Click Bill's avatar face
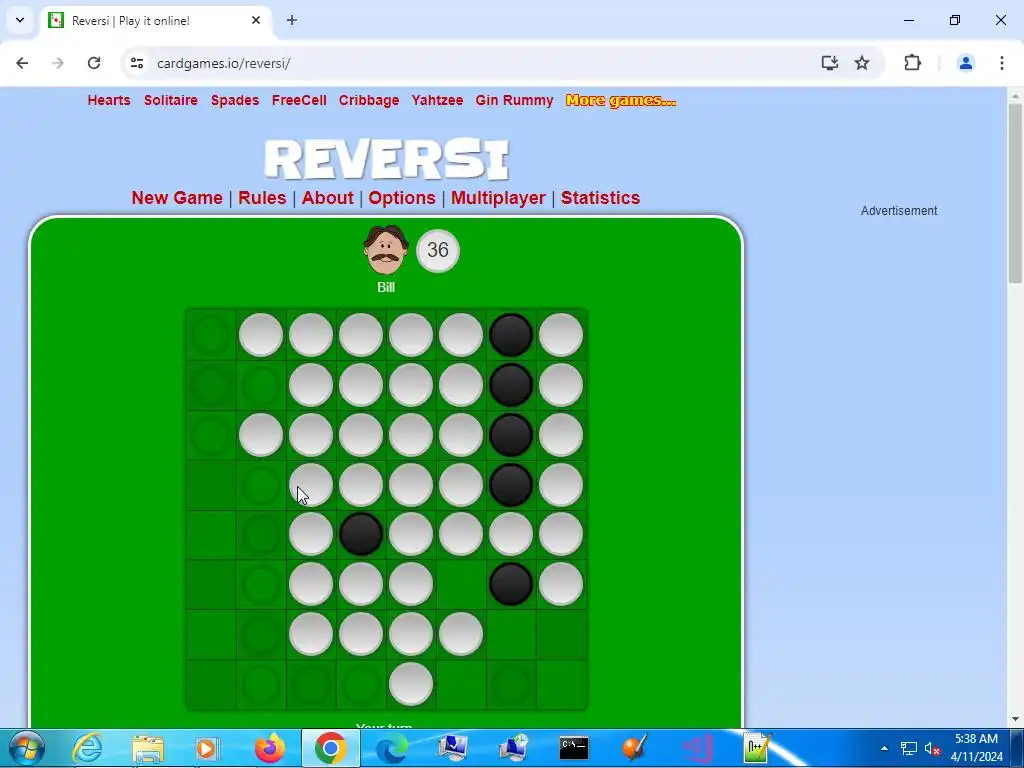Image resolution: width=1024 pixels, height=768 pixels. (x=385, y=250)
